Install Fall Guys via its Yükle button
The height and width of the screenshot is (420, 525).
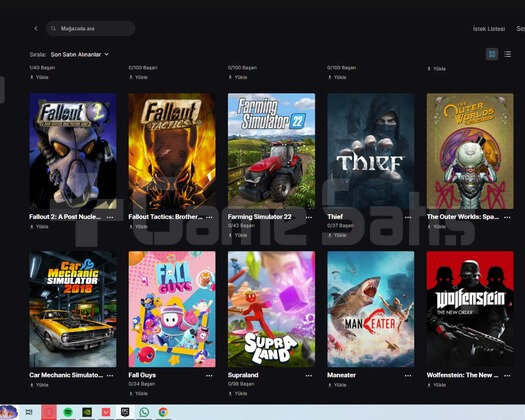(x=139, y=394)
